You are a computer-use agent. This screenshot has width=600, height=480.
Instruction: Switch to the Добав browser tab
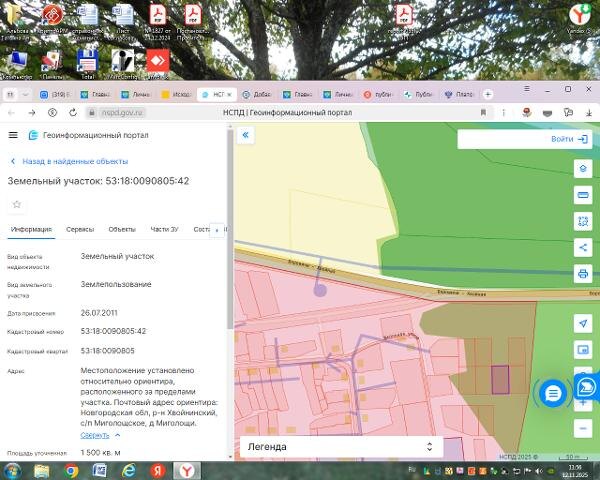[x=257, y=94]
